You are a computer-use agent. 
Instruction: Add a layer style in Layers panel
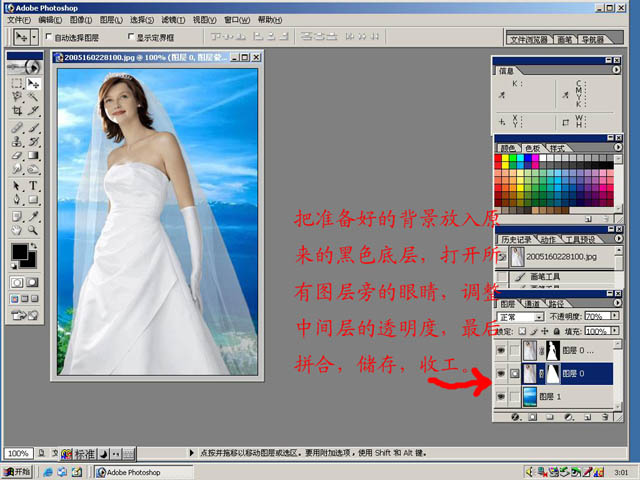pyautogui.click(x=516, y=417)
